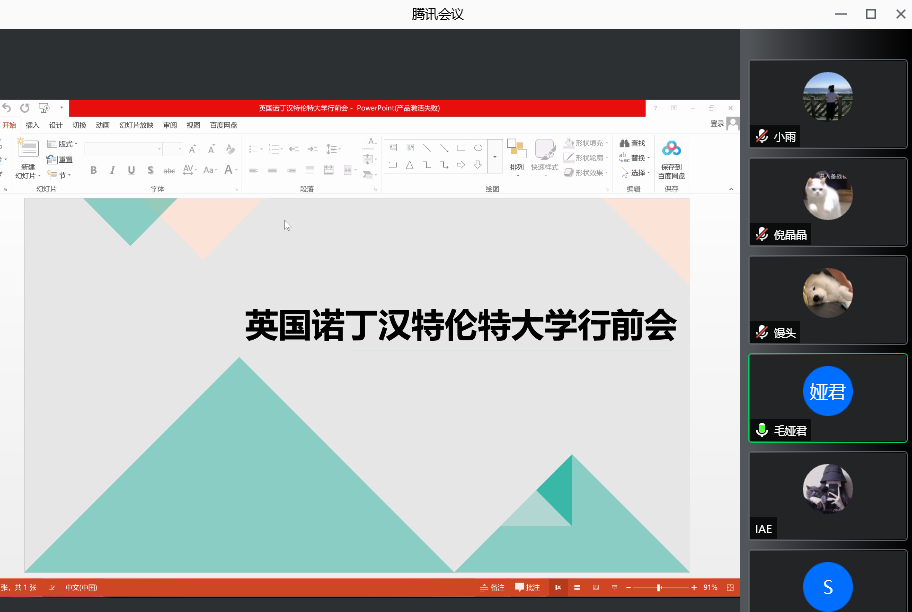Click the Comments button in status bar
Image resolution: width=912 pixels, height=612 pixels.
pyautogui.click(x=527, y=588)
